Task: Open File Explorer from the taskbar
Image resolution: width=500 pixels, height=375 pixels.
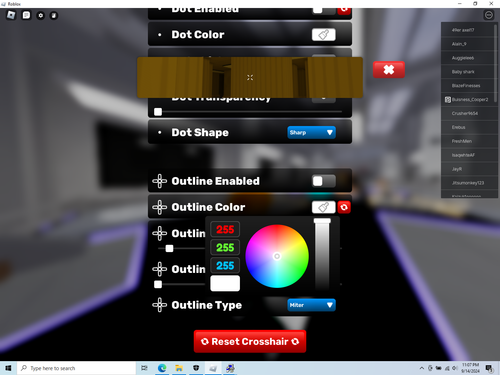Action: coord(179,368)
